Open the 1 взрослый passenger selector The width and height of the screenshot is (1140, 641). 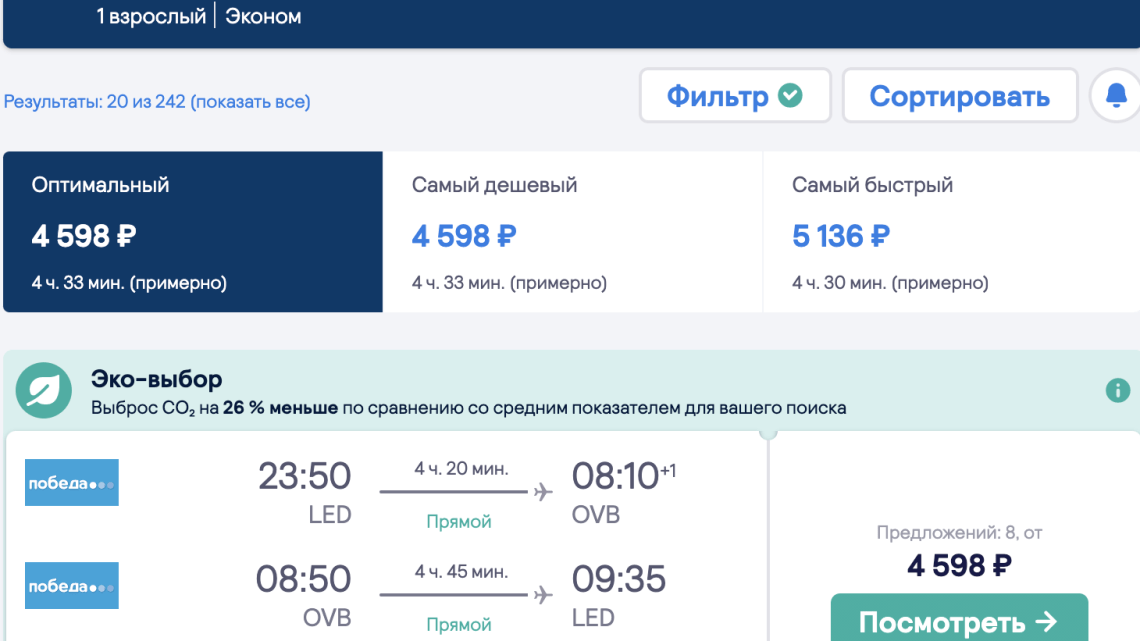coord(151,17)
